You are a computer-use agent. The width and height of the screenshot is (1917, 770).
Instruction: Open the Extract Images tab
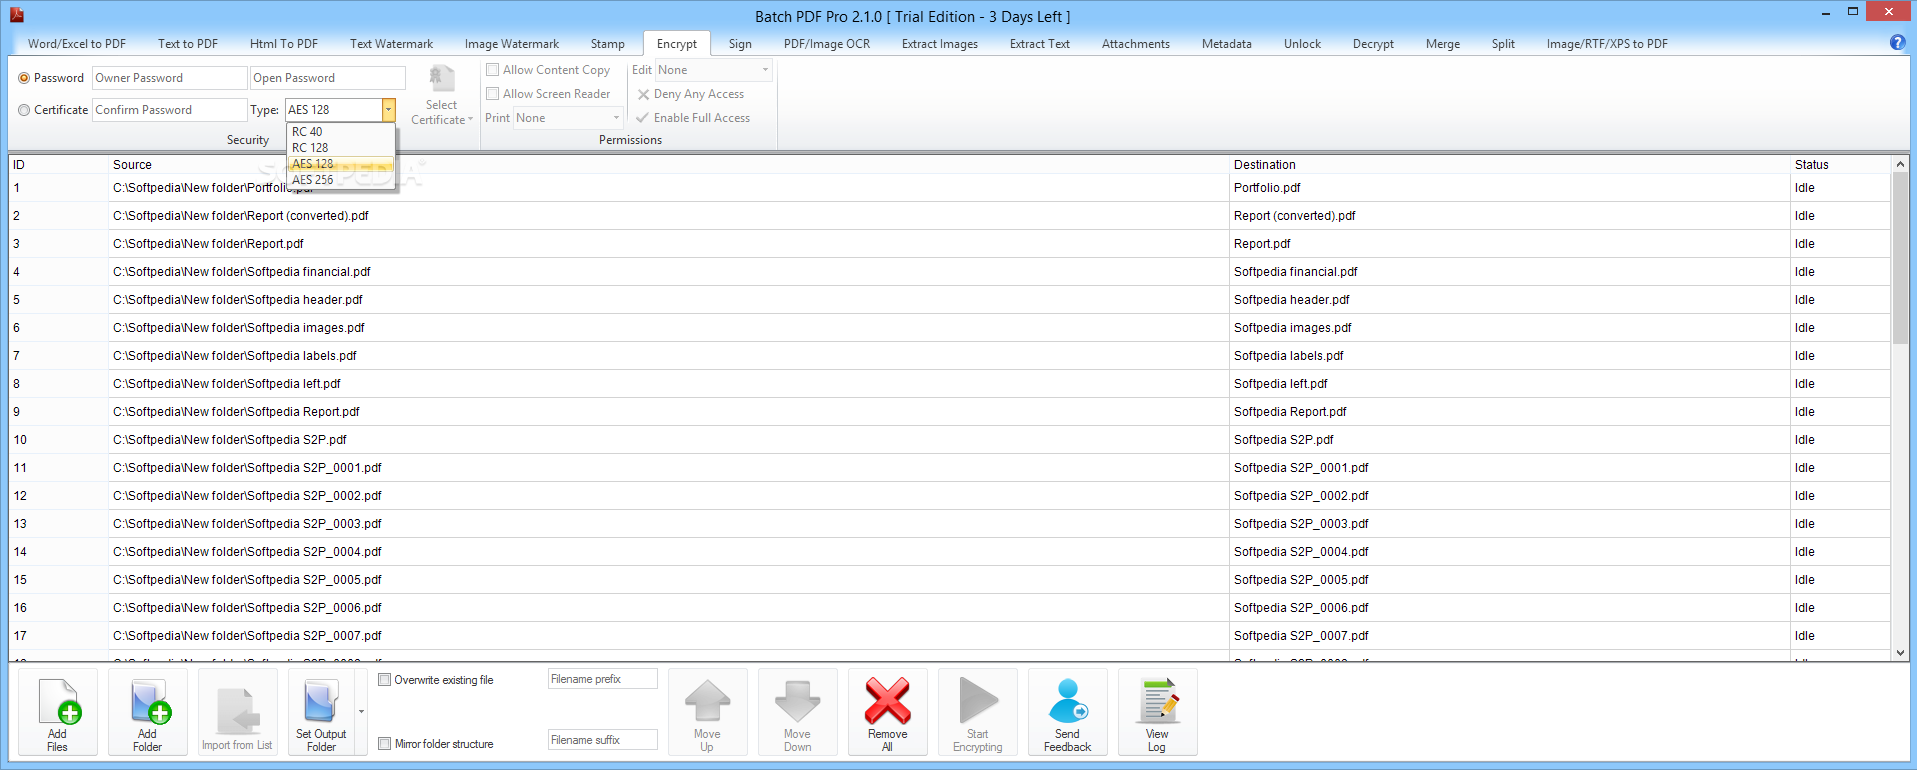[x=940, y=44]
